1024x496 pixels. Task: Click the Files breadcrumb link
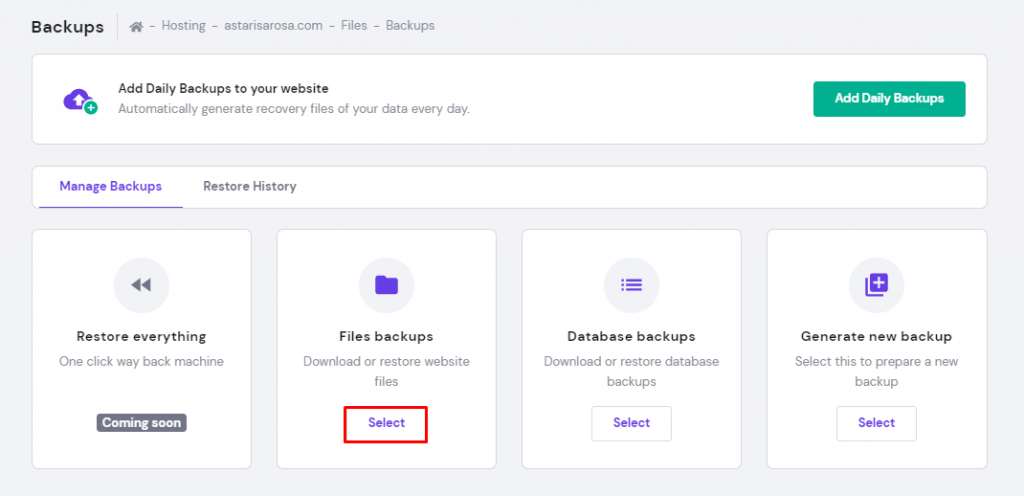point(354,25)
